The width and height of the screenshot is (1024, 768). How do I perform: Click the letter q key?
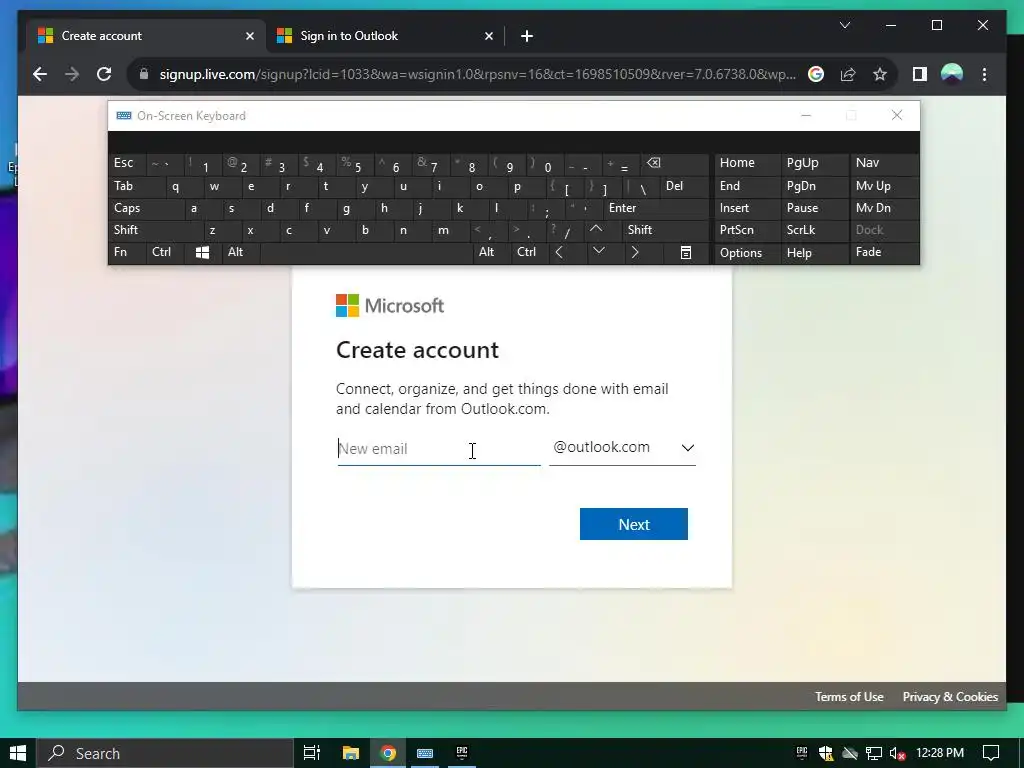(184, 186)
